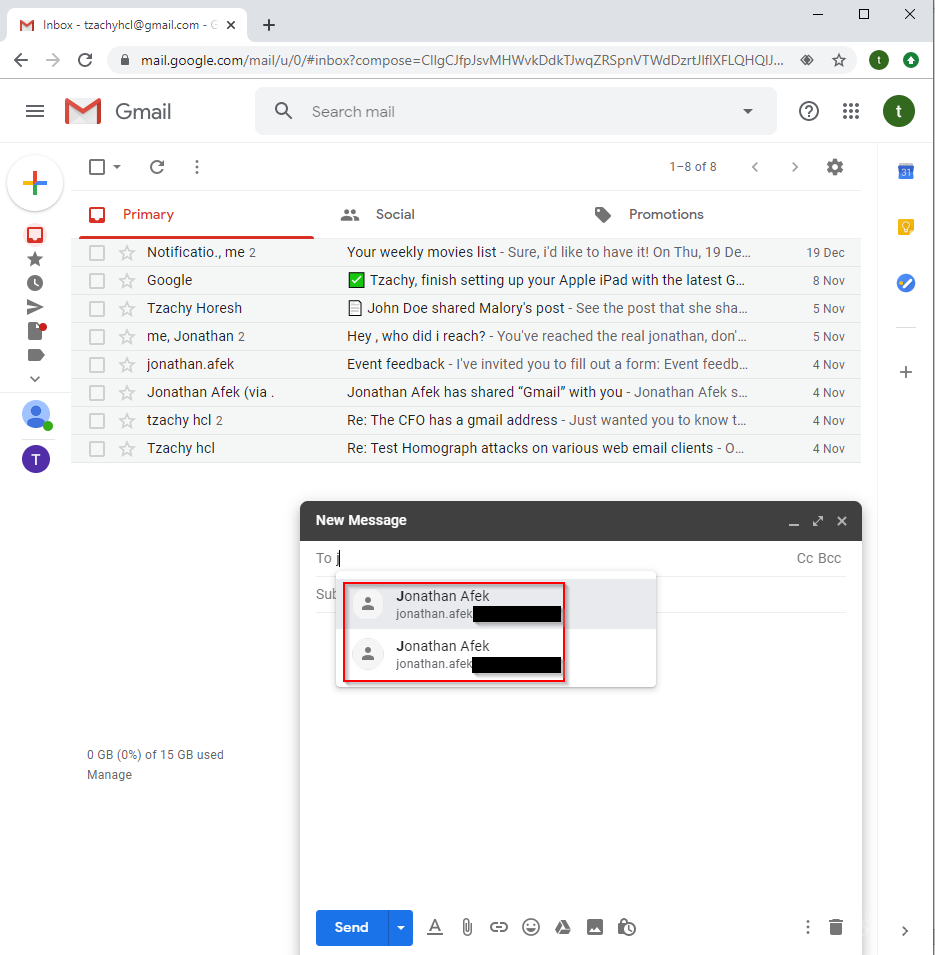The height and width of the screenshot is (955, 935).
Task: Star the tzachy hcl email
Action: click(127, 420)
